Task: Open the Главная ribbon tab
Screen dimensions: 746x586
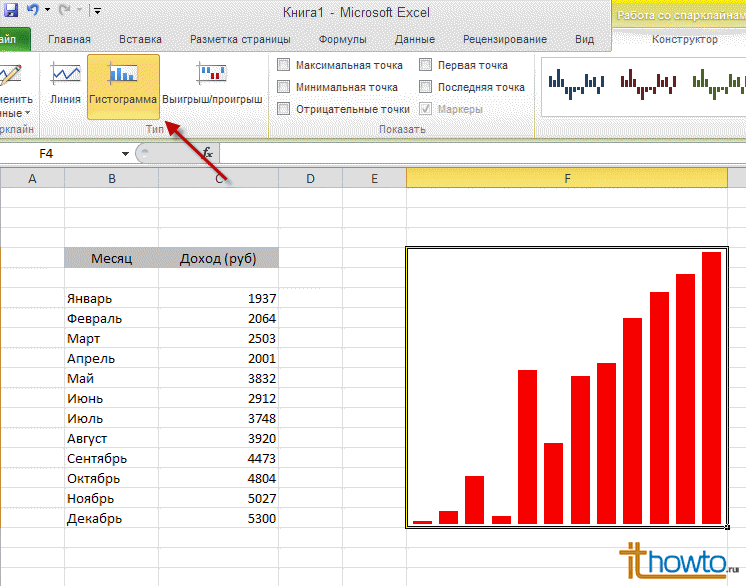Action: [69, 39]
